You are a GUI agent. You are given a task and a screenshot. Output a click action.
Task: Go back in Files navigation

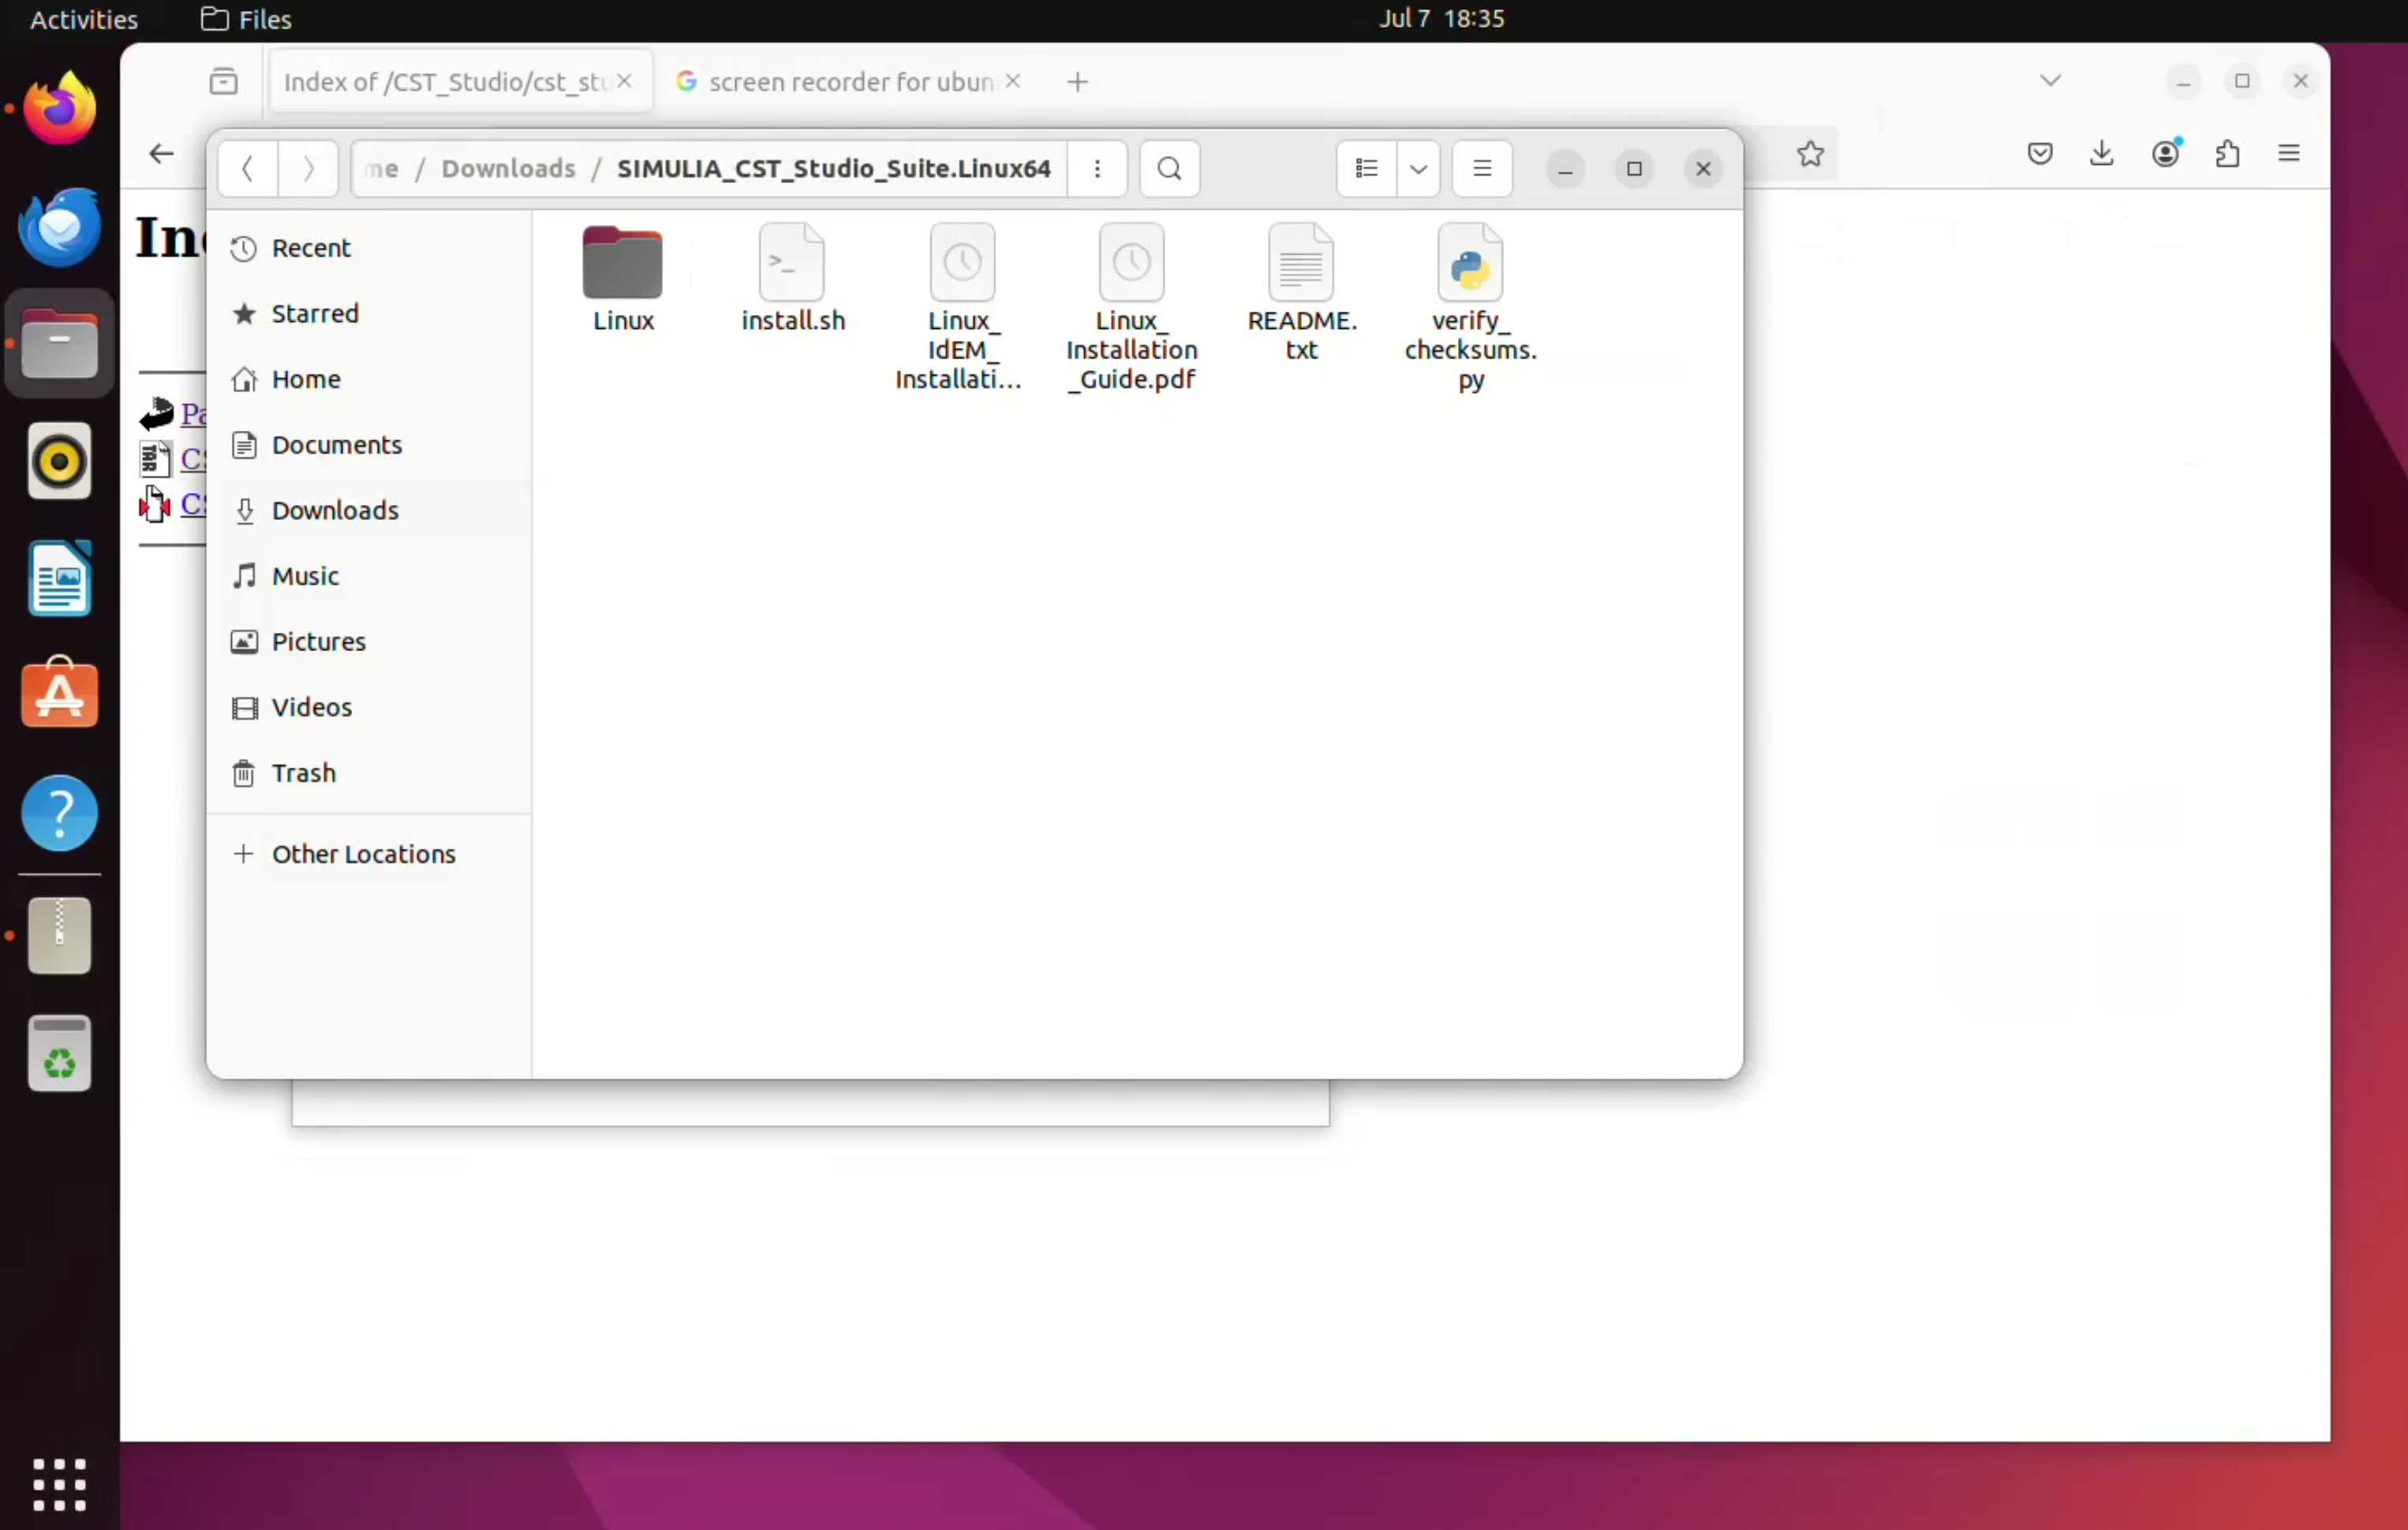tap(247, 169)
